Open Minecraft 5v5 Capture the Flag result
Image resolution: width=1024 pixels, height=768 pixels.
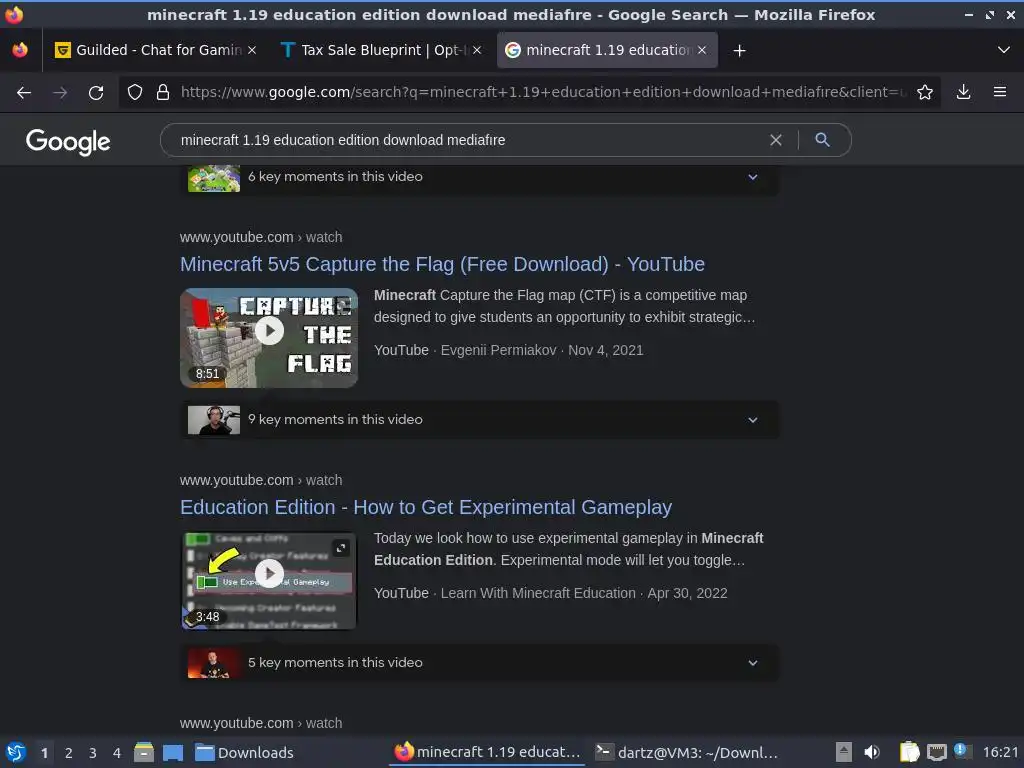(442, 264)
